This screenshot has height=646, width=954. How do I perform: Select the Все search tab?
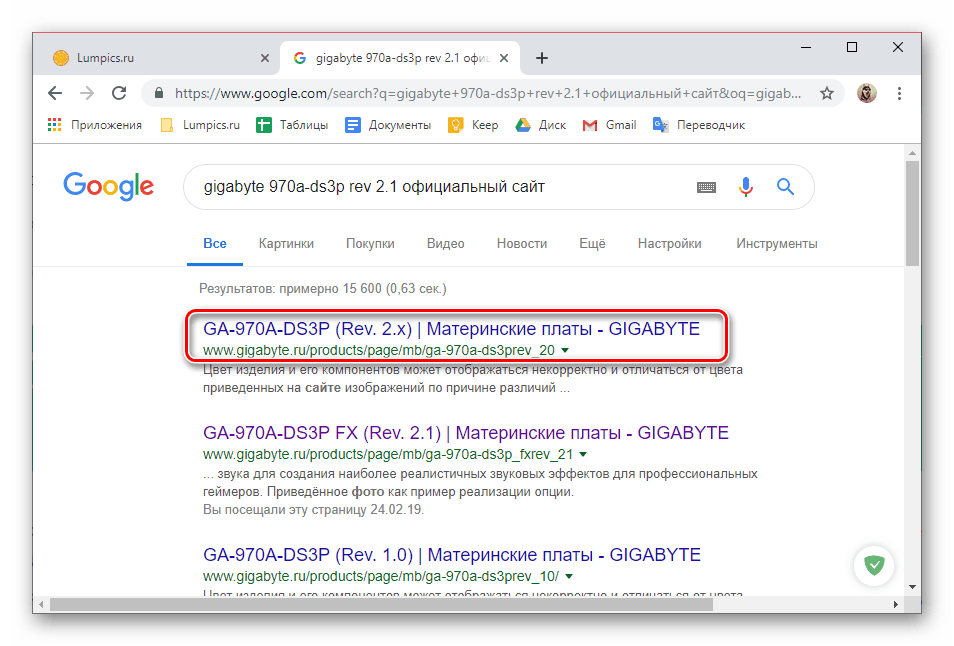click(x=215, y=244)
